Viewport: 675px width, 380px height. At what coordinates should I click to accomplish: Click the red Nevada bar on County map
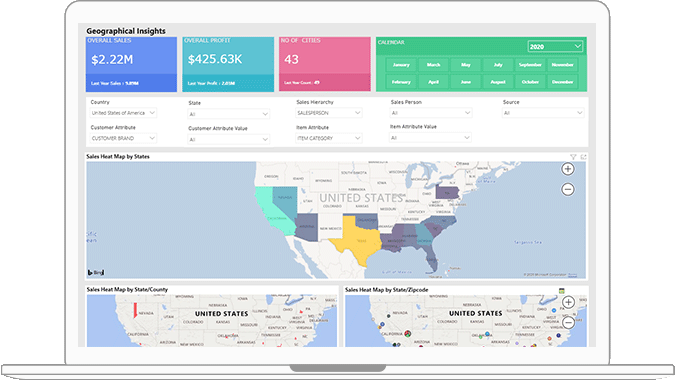click(x=135, y=310)
